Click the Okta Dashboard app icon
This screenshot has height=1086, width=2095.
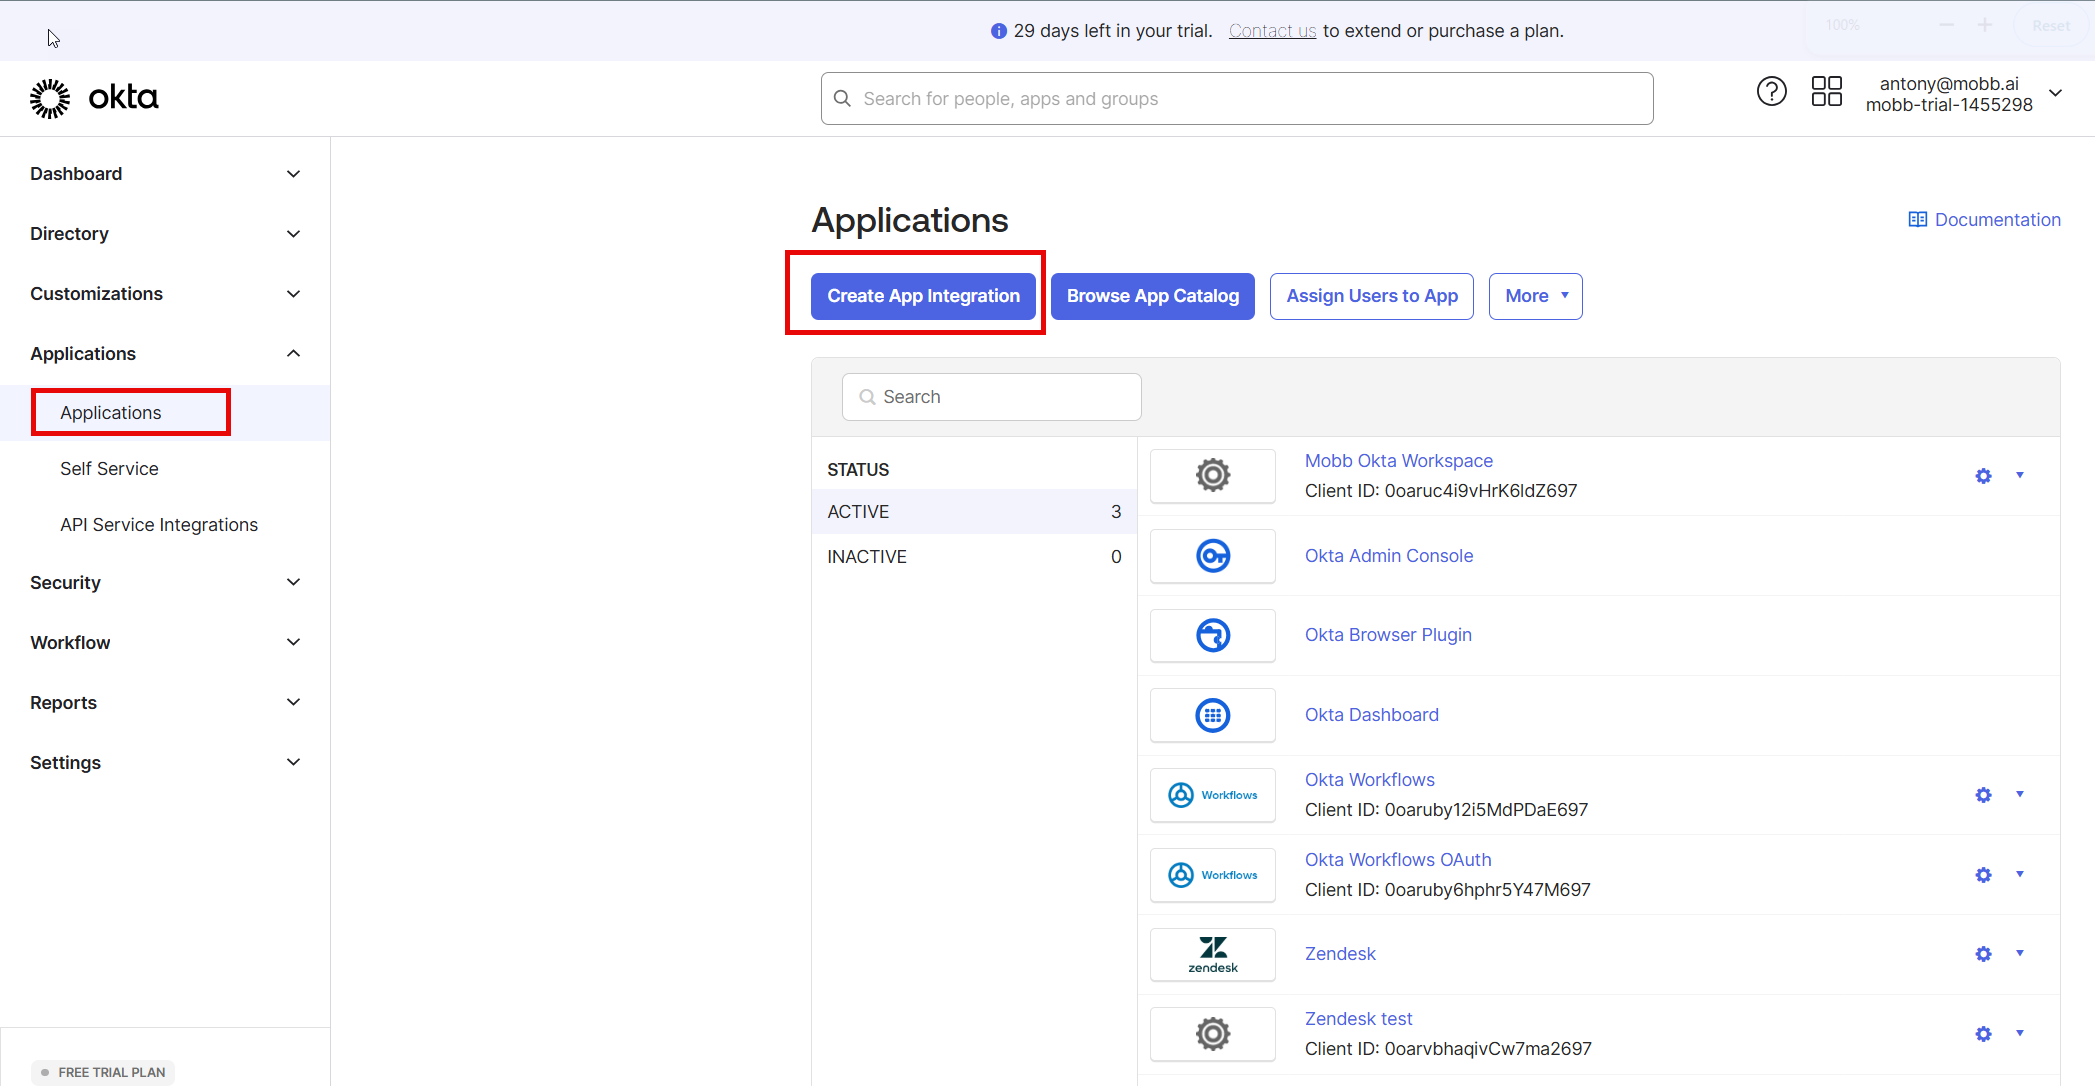point(1212,715)
